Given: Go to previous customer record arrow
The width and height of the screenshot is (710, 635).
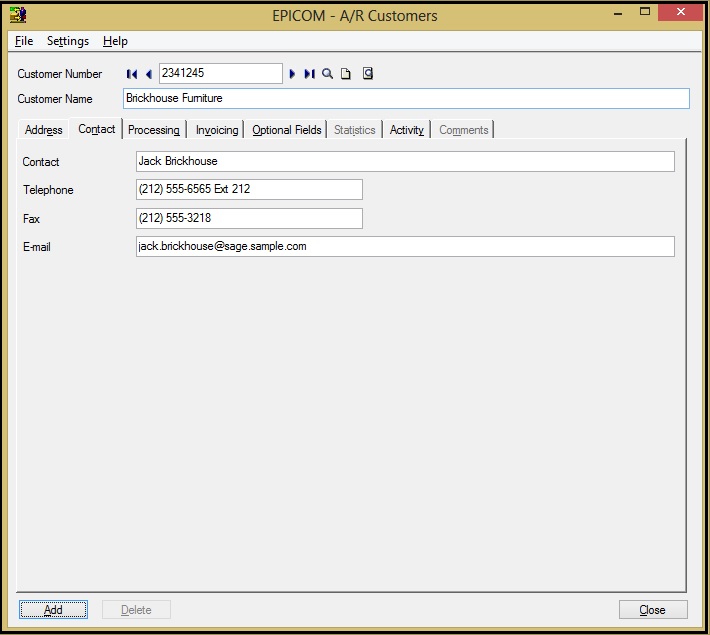Looking at the screenshot, I should tap(149, 74).
